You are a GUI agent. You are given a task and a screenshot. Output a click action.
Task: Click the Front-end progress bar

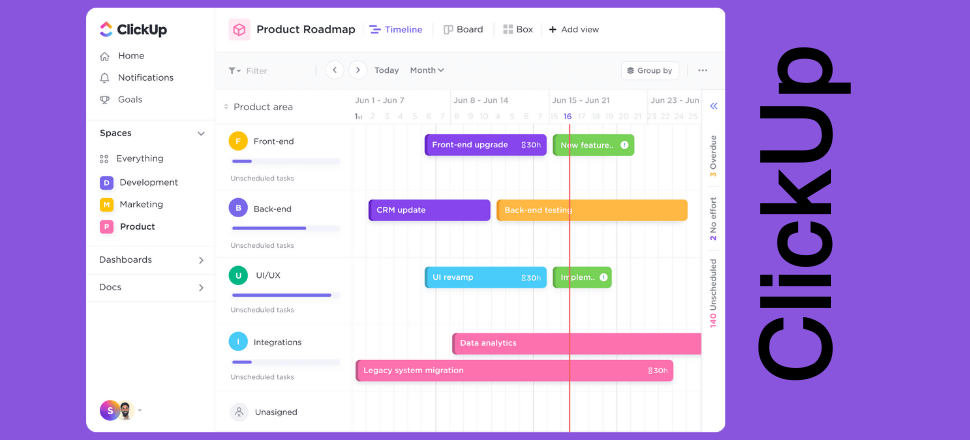click(286, 162)
